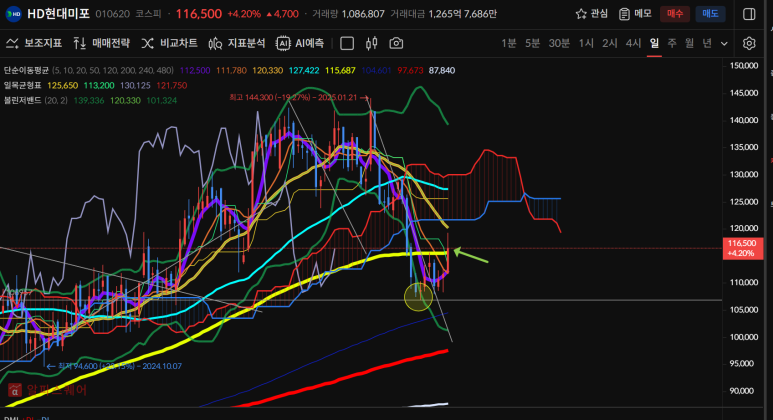Open the 메모 memo note
The image size is (773, 420).
click(x=635, y=14)
